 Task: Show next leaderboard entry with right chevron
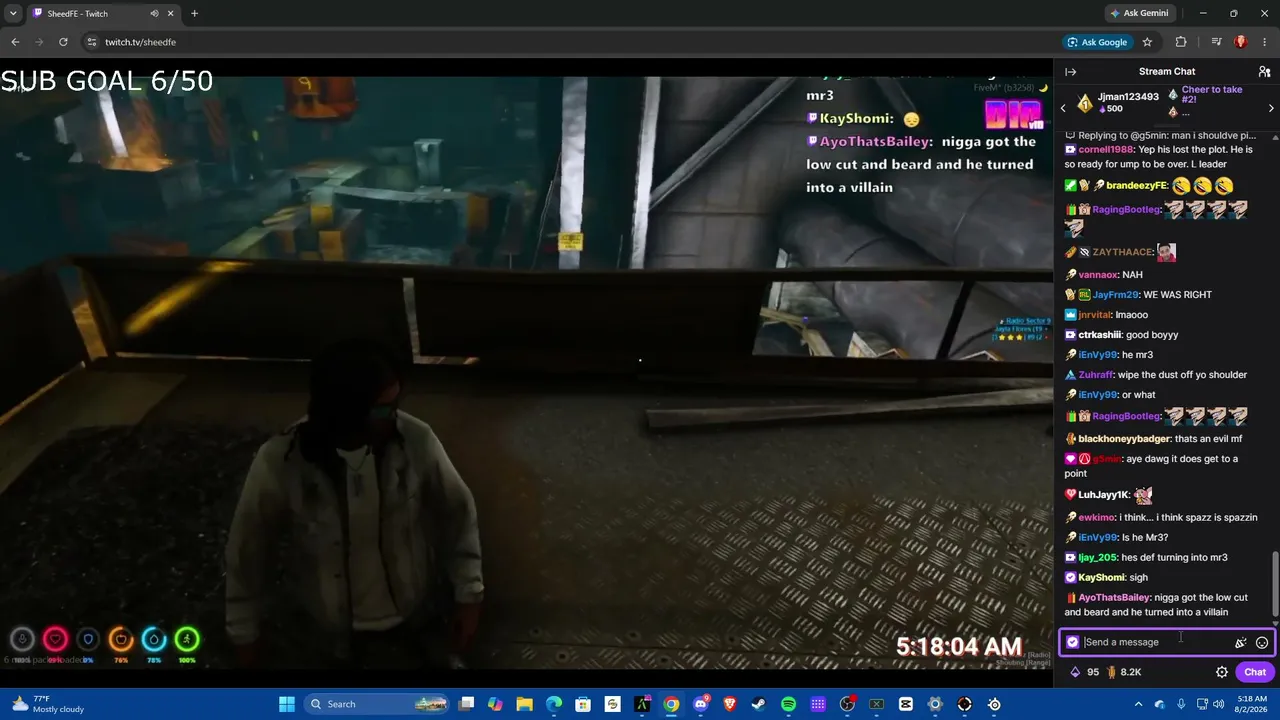[1271, 108]
